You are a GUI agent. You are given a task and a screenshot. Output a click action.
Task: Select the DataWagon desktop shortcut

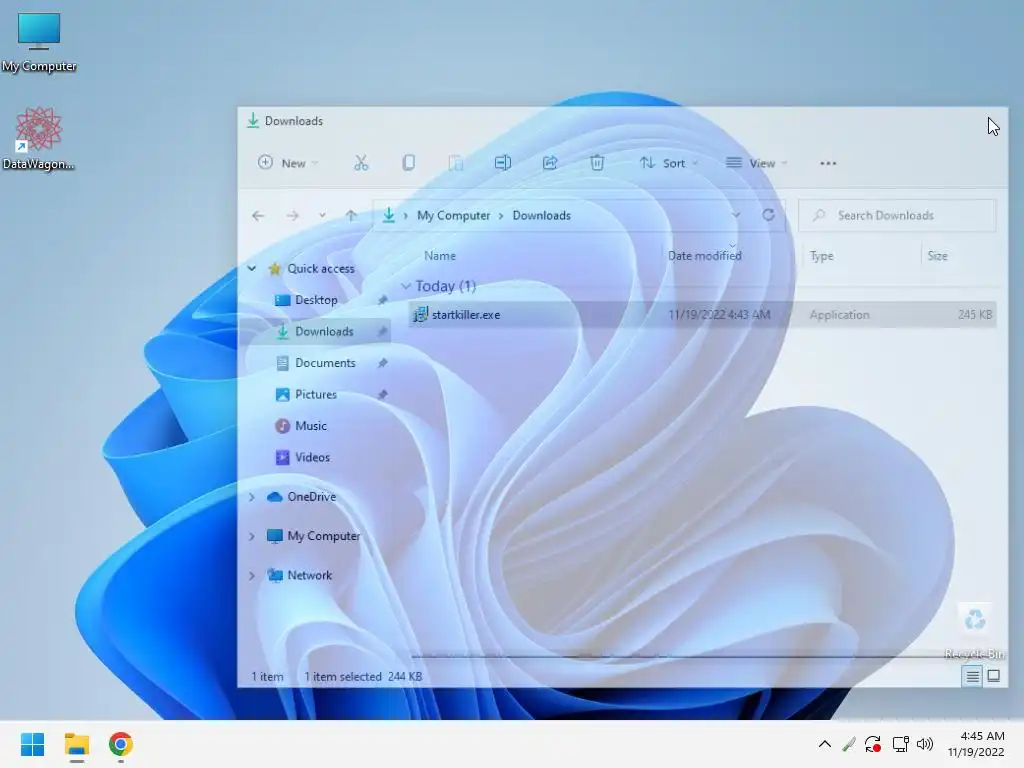[x=39, y=138]
